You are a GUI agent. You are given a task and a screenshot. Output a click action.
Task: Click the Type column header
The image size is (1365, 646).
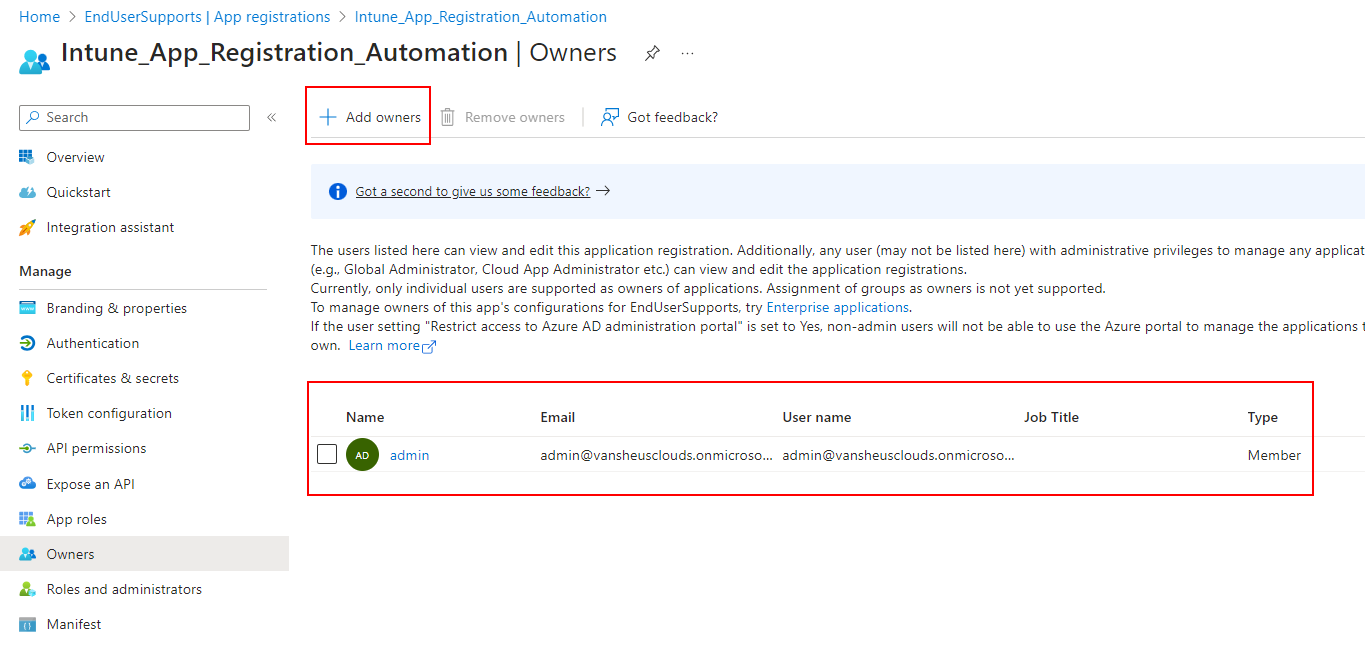[1262, 417]
